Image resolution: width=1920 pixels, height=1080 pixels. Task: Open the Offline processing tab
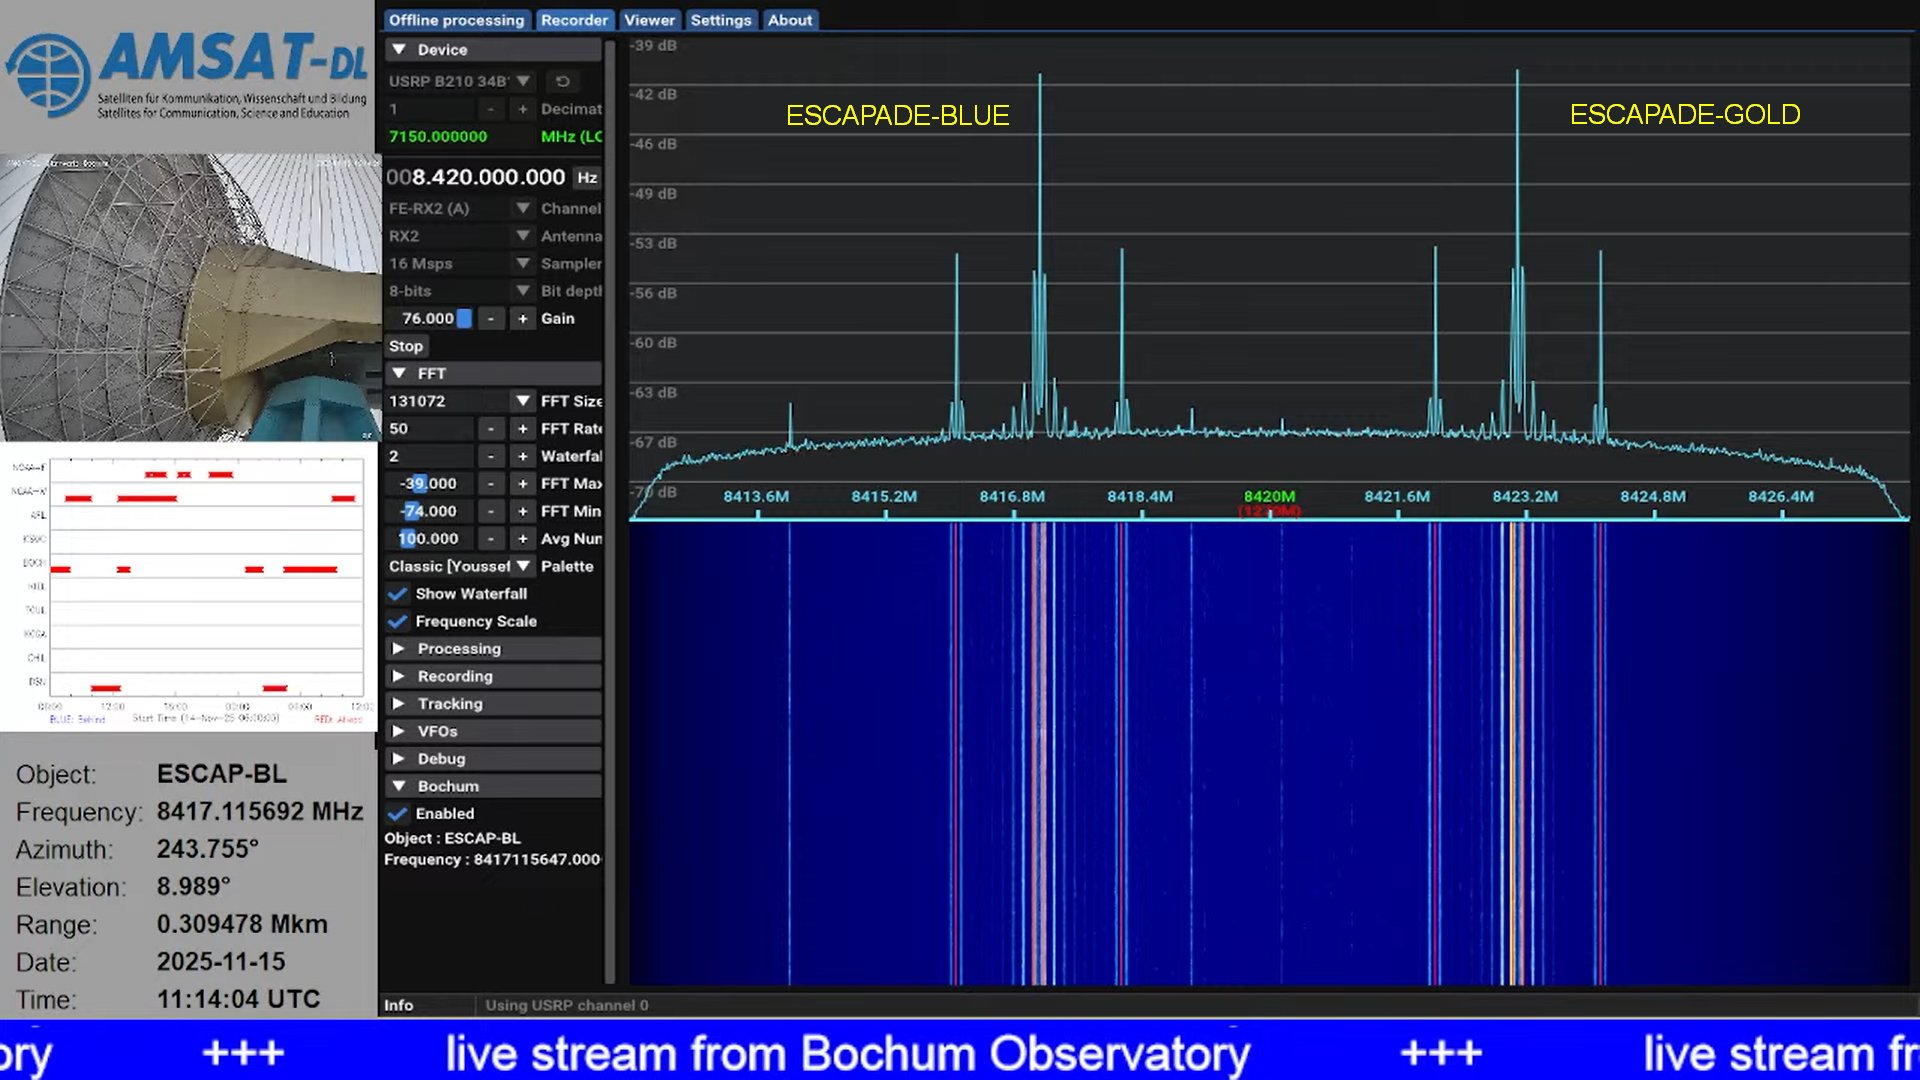click(x=456, y=20)
